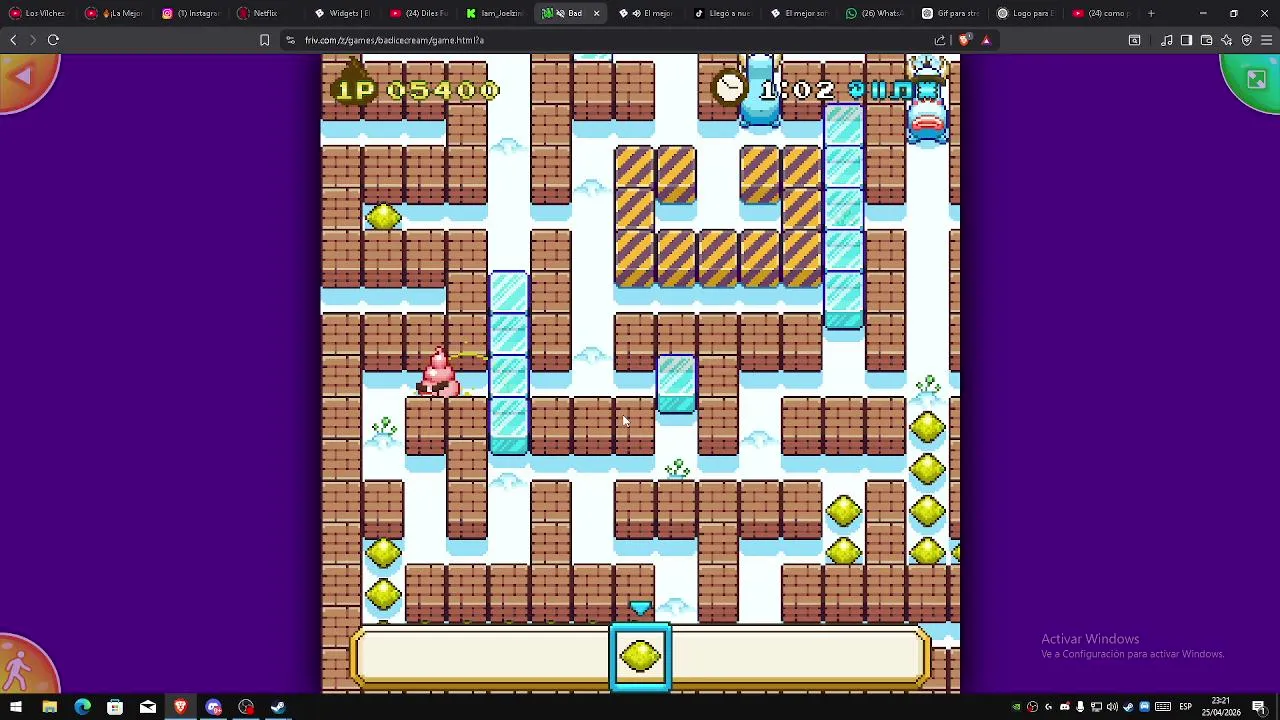Toggle mute icon on the Bad tab

[x=560, y=13]
